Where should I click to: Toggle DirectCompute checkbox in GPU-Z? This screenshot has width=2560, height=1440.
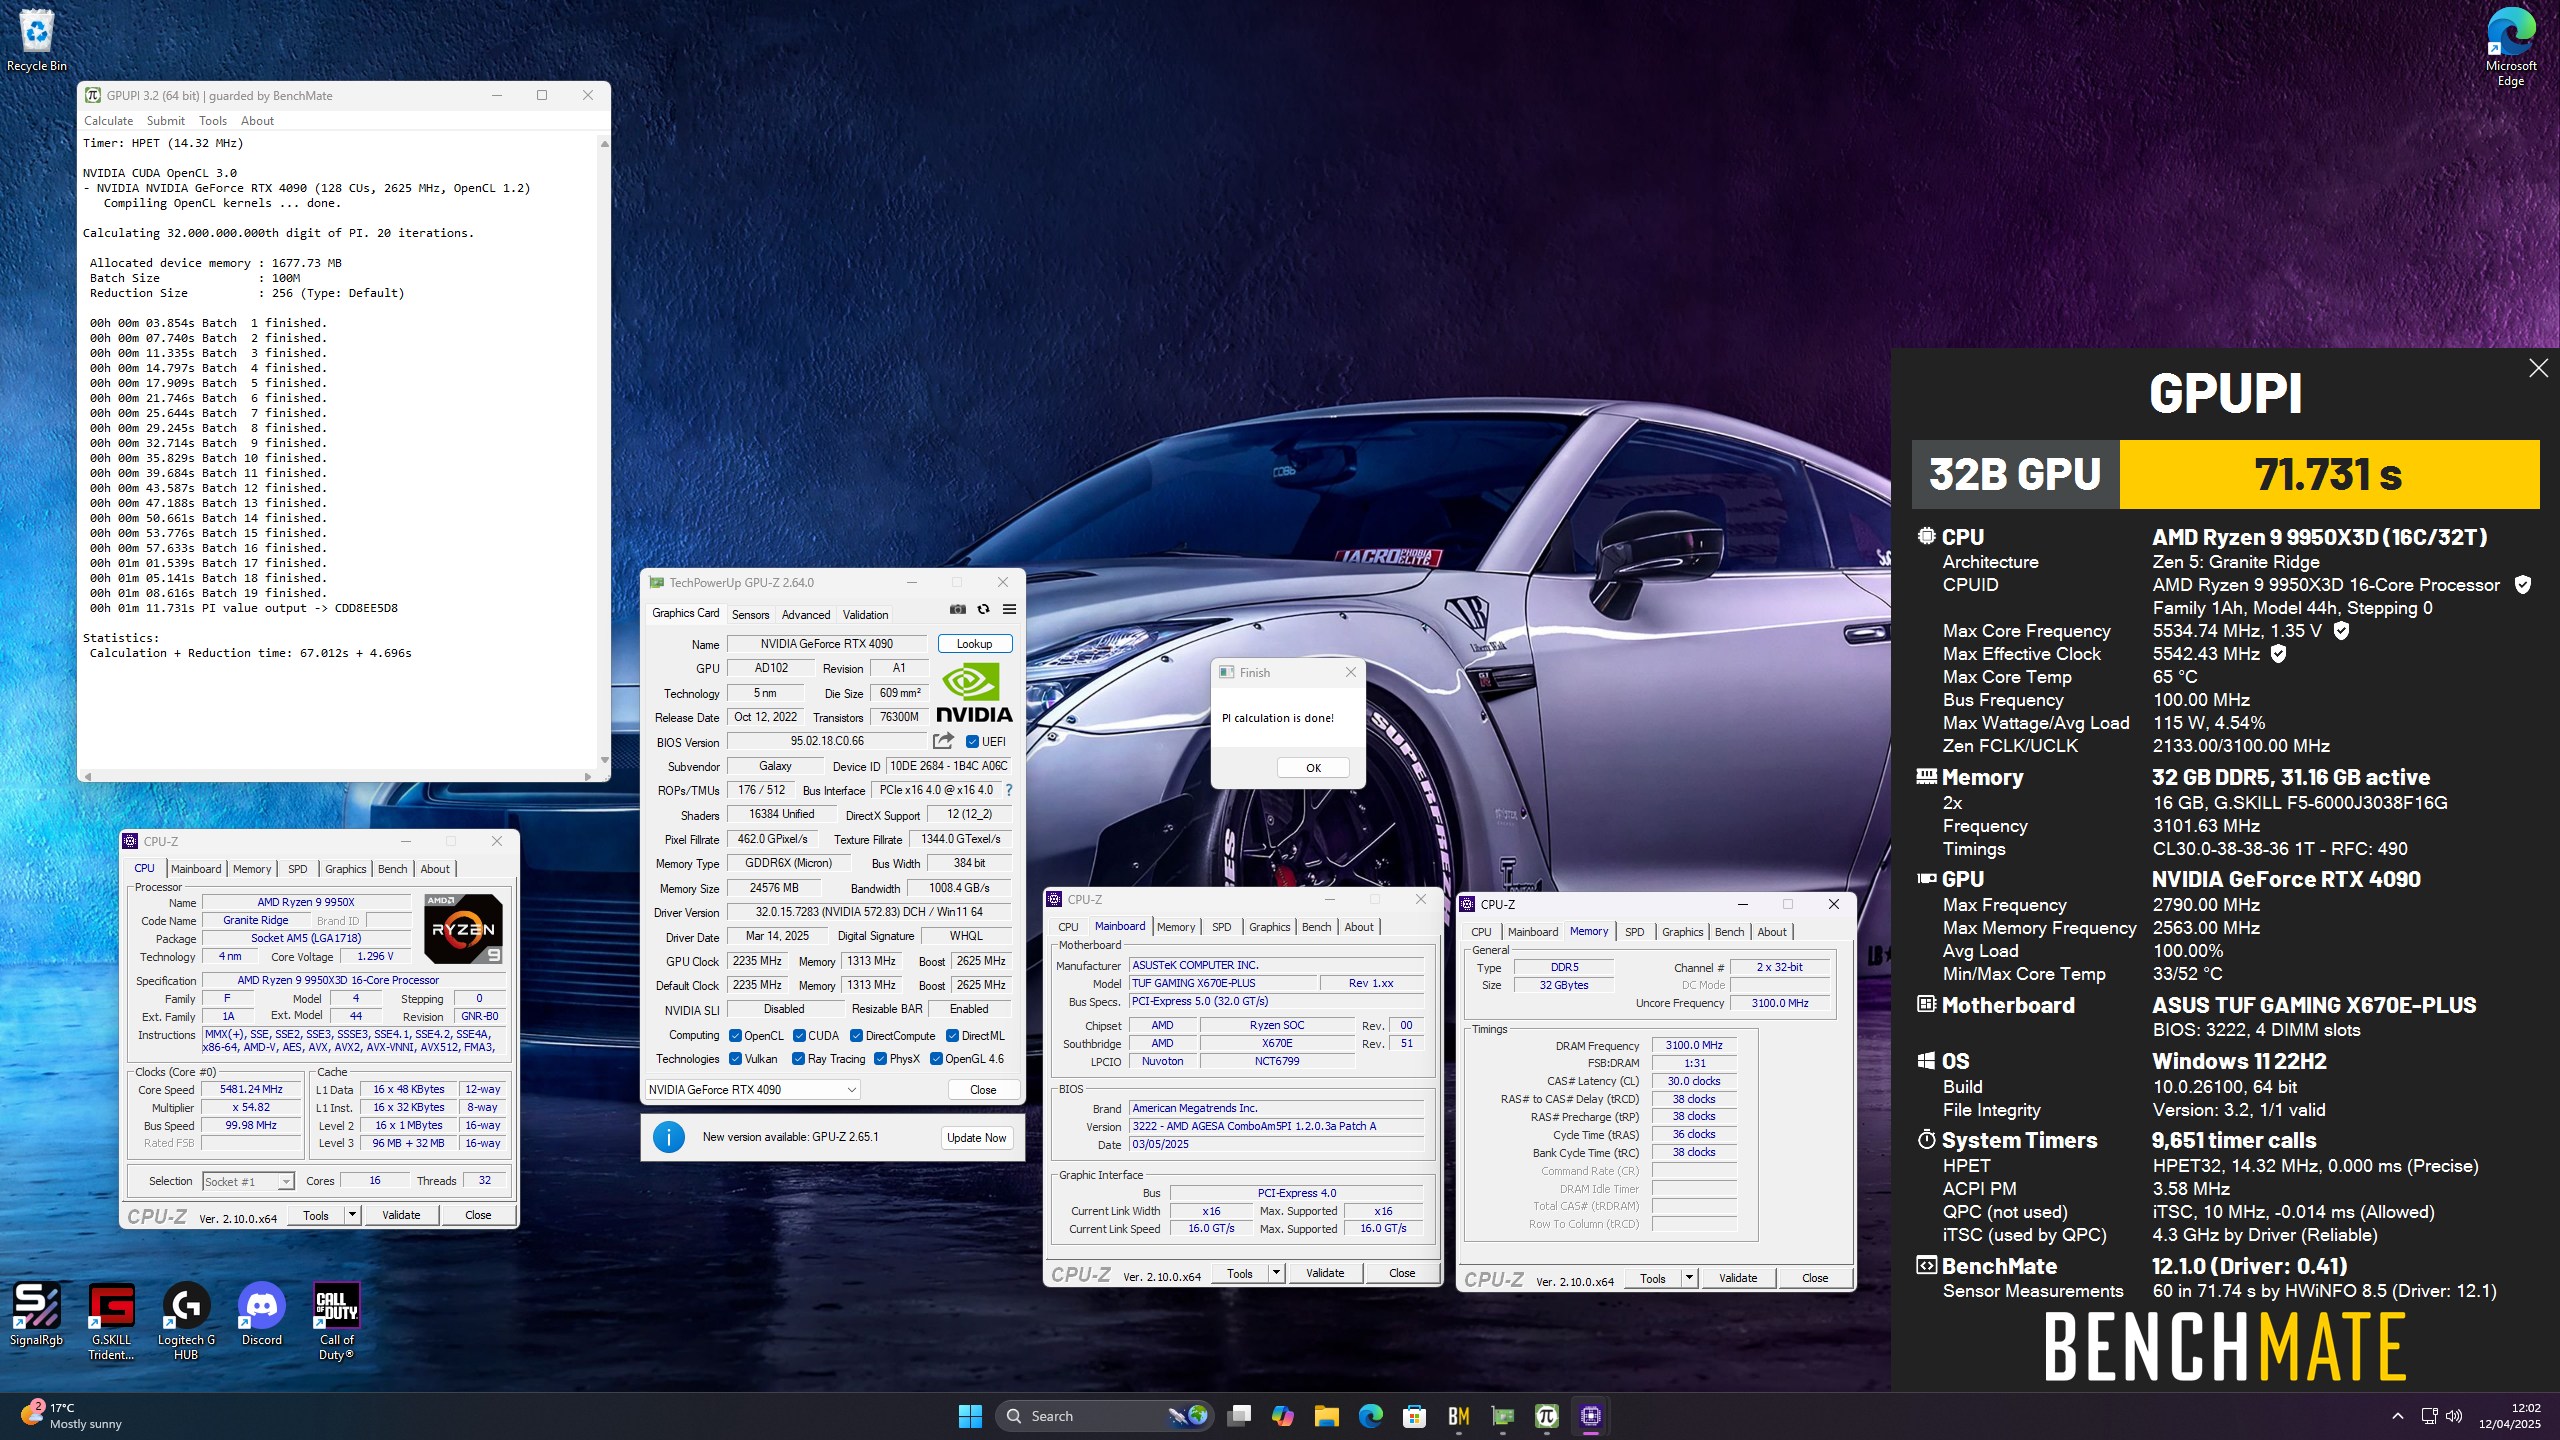[856, 1036]
